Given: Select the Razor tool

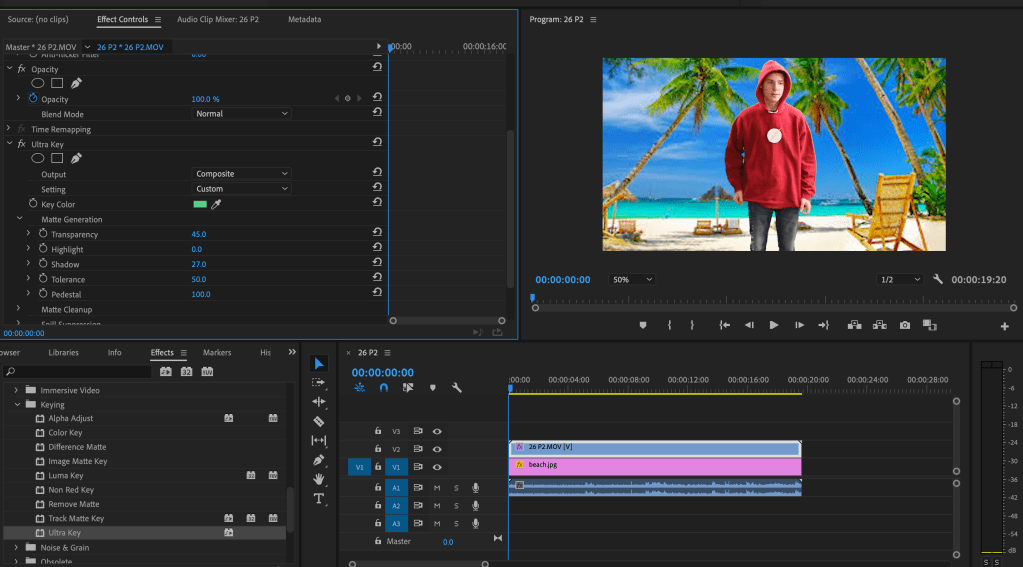Looking at the screenshot, I should (x=318, y=421).
